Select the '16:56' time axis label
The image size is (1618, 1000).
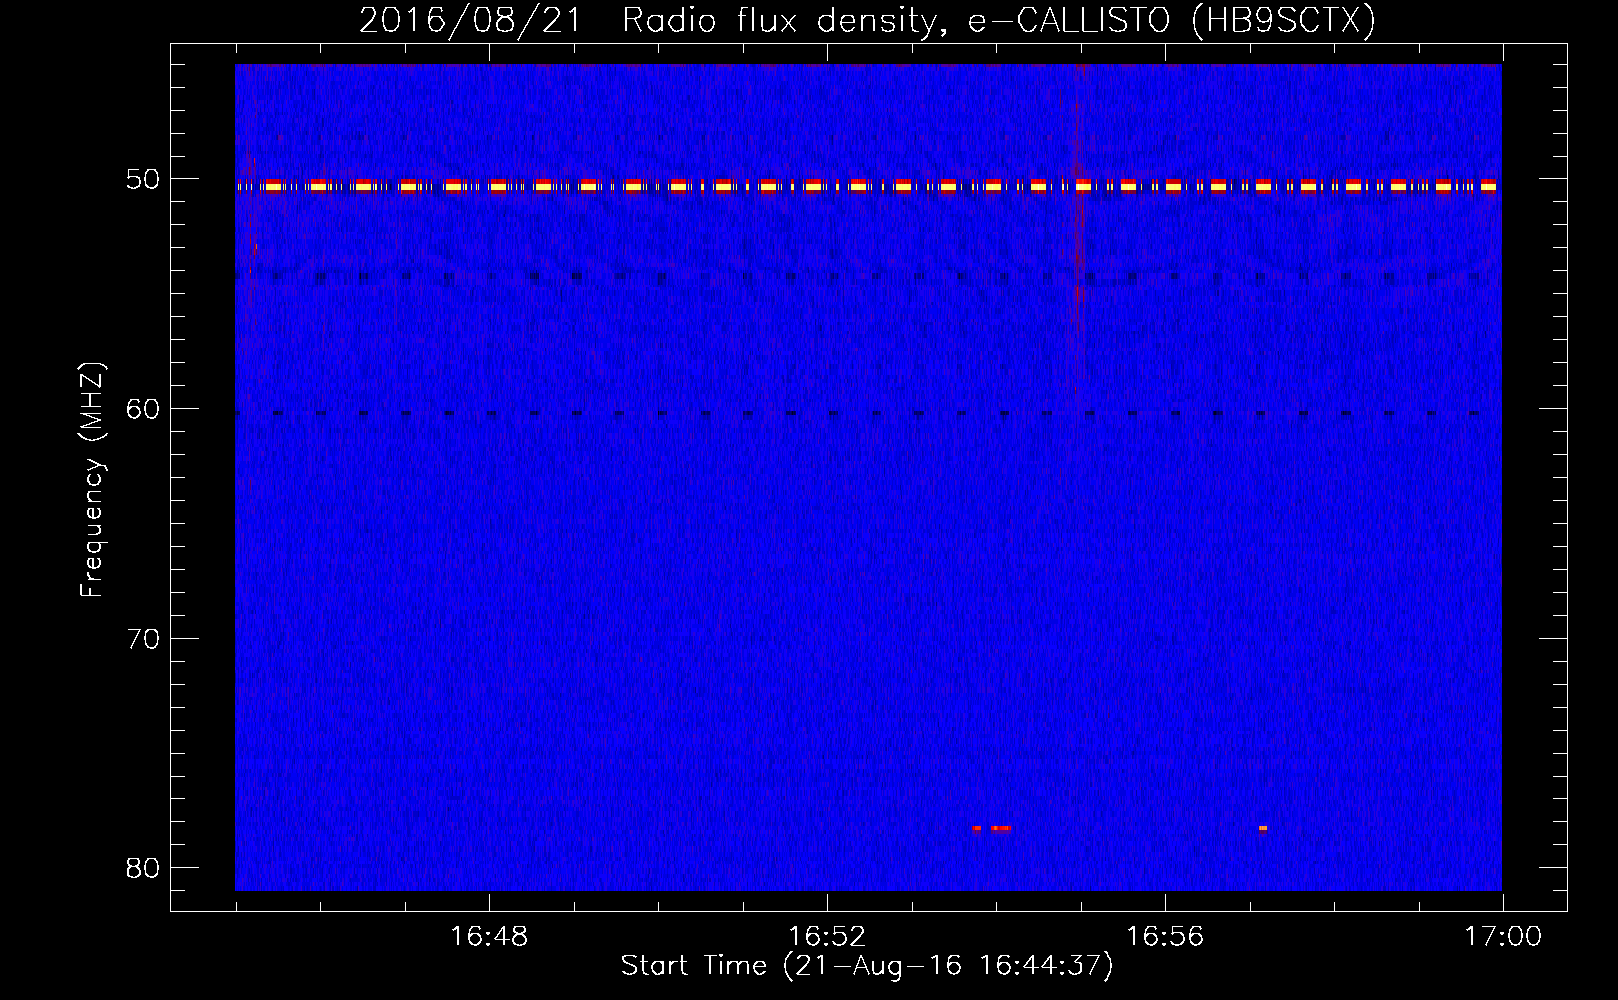pos(1165,937)
